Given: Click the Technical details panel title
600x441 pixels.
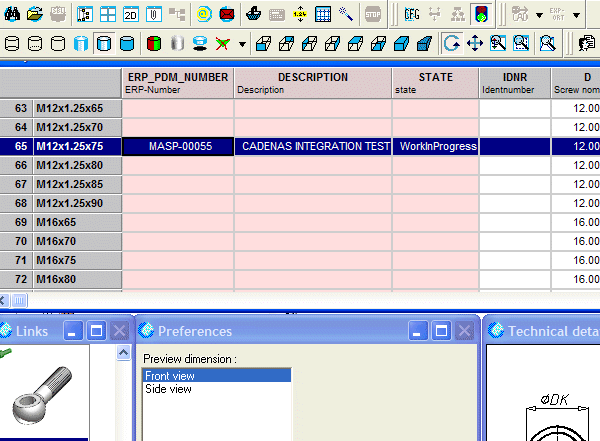Looking at the screenshot, I should coord(554,331).
